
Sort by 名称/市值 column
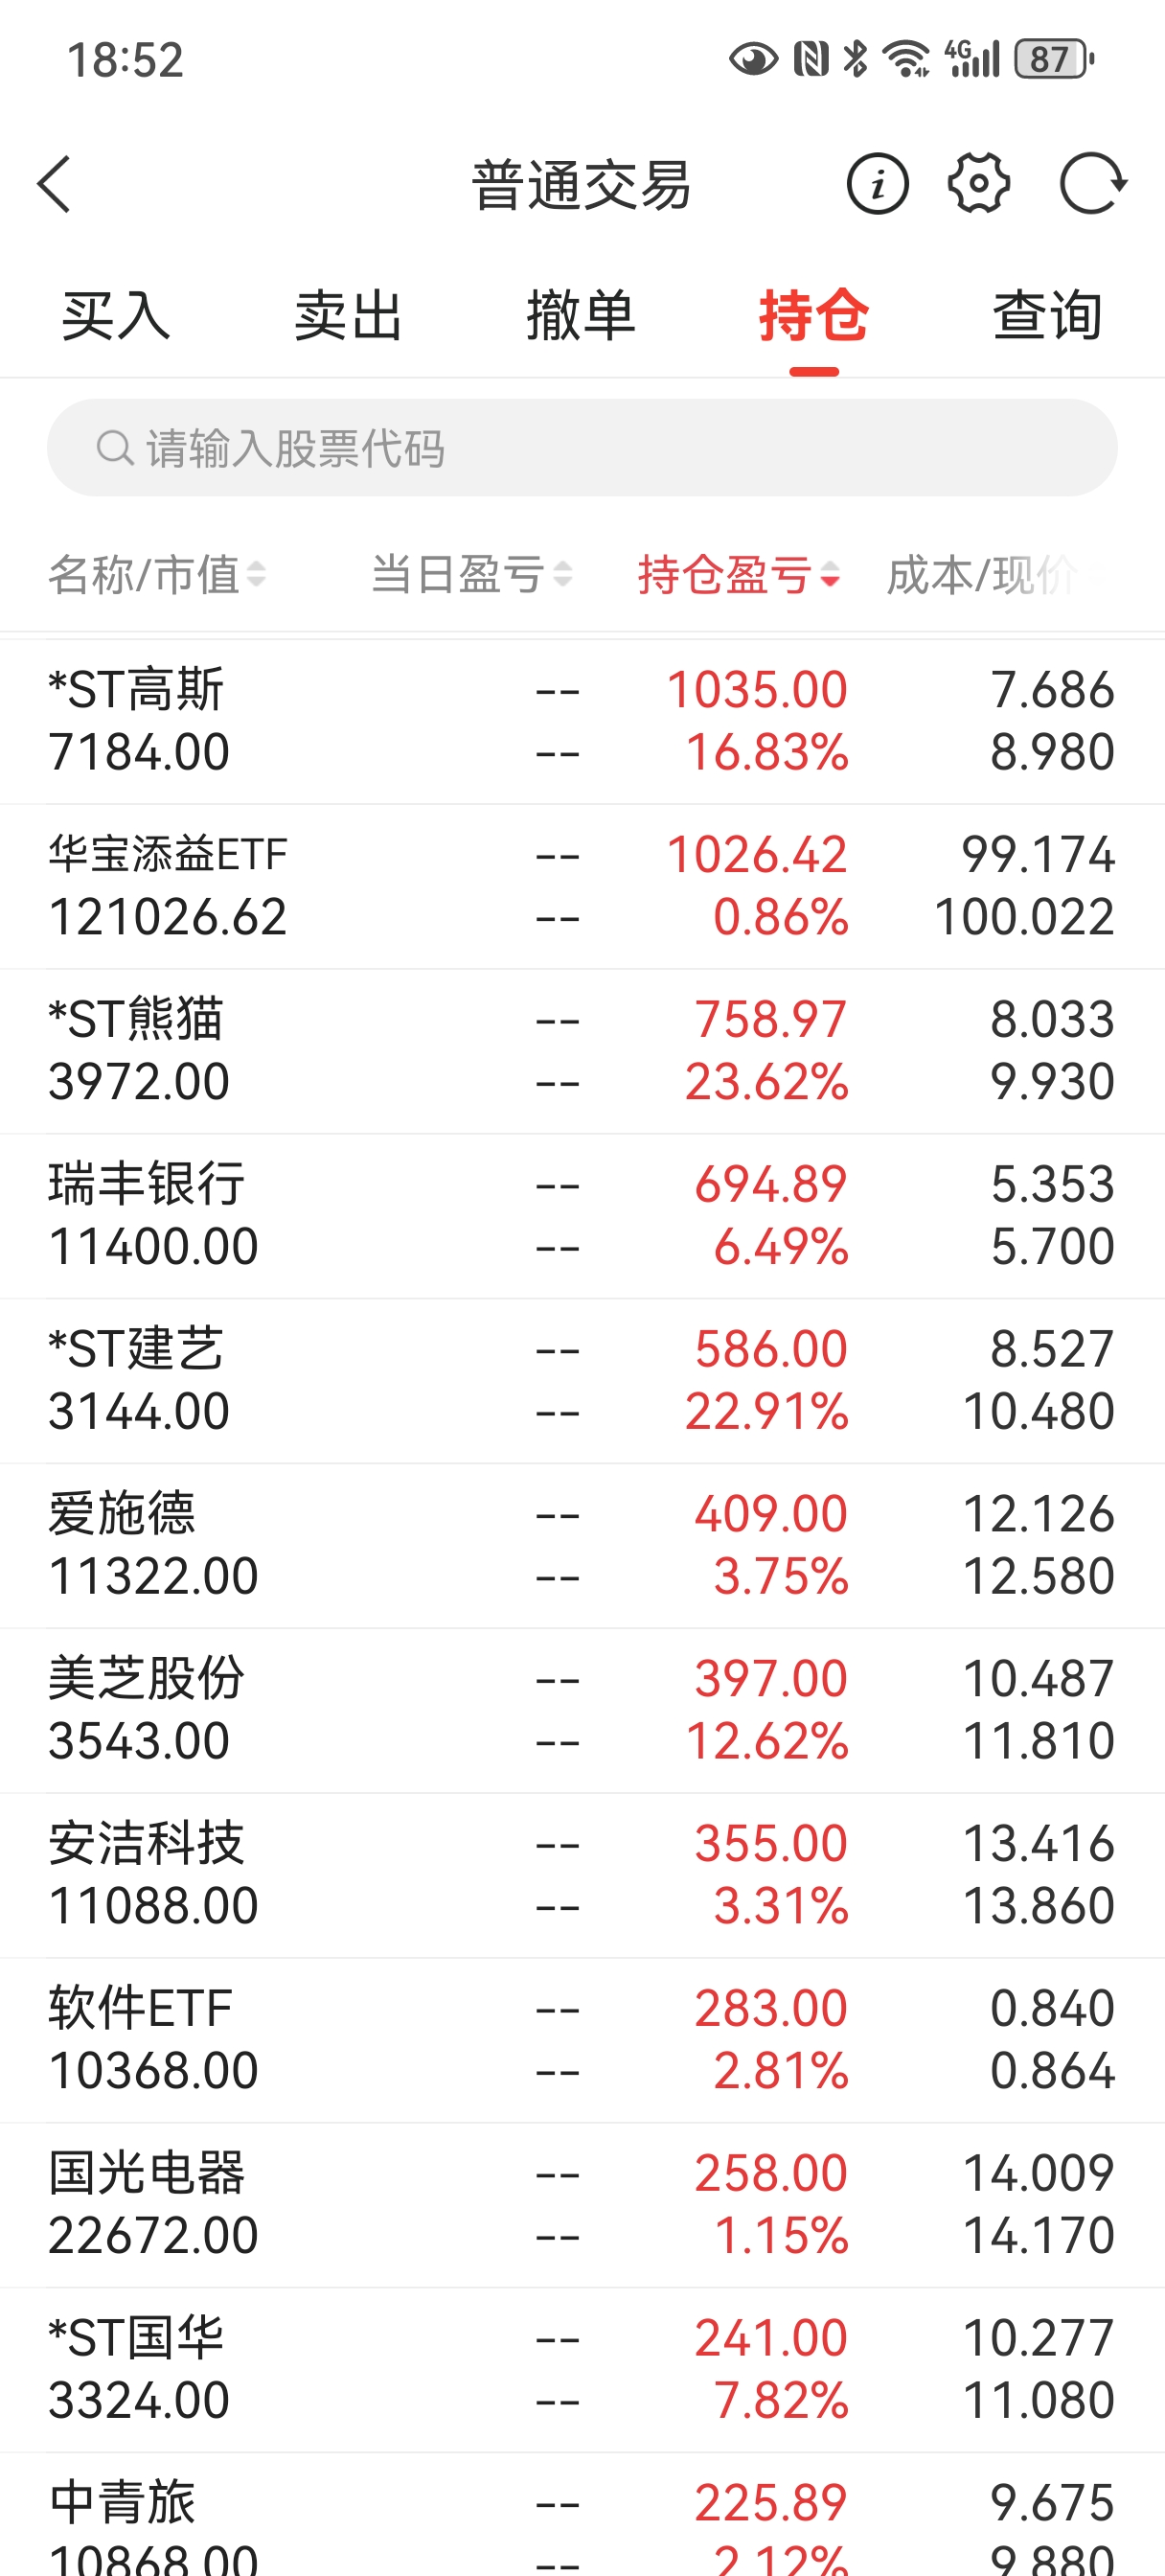[157, 575]
